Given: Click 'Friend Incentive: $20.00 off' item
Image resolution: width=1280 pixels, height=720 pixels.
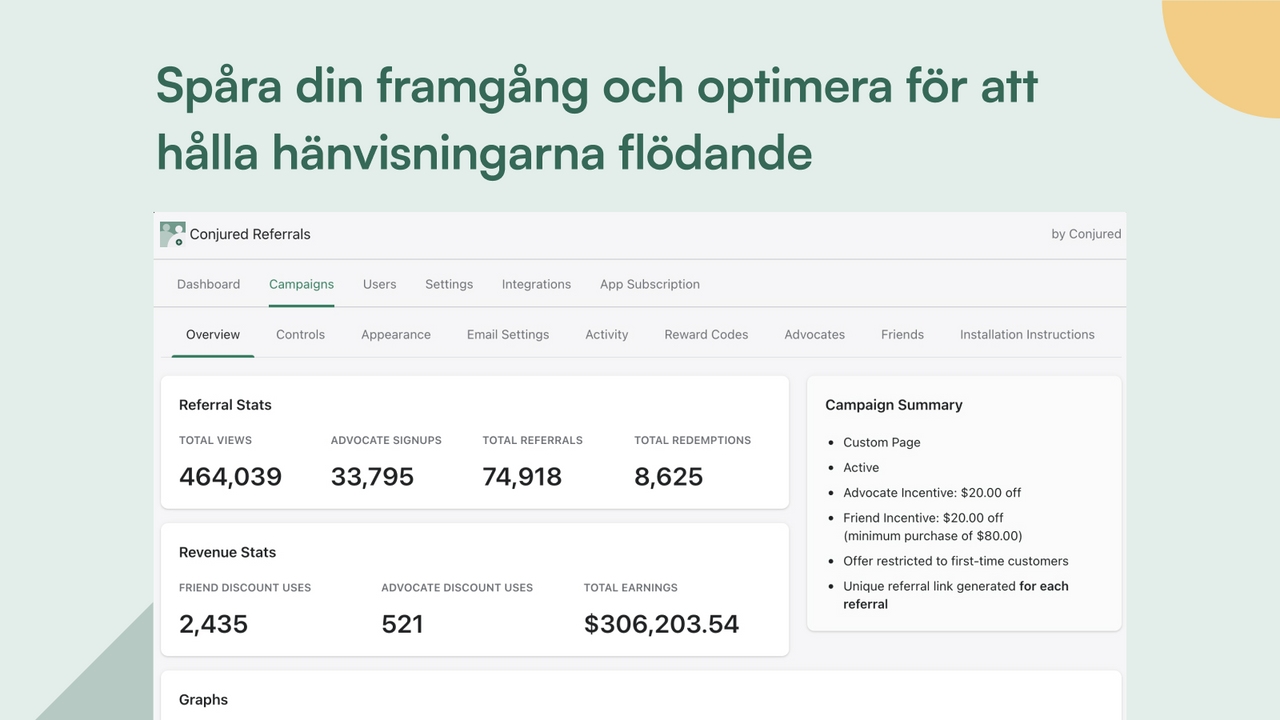Looking at the screenshot, I should pyautogui.click(x=933, y=526).
